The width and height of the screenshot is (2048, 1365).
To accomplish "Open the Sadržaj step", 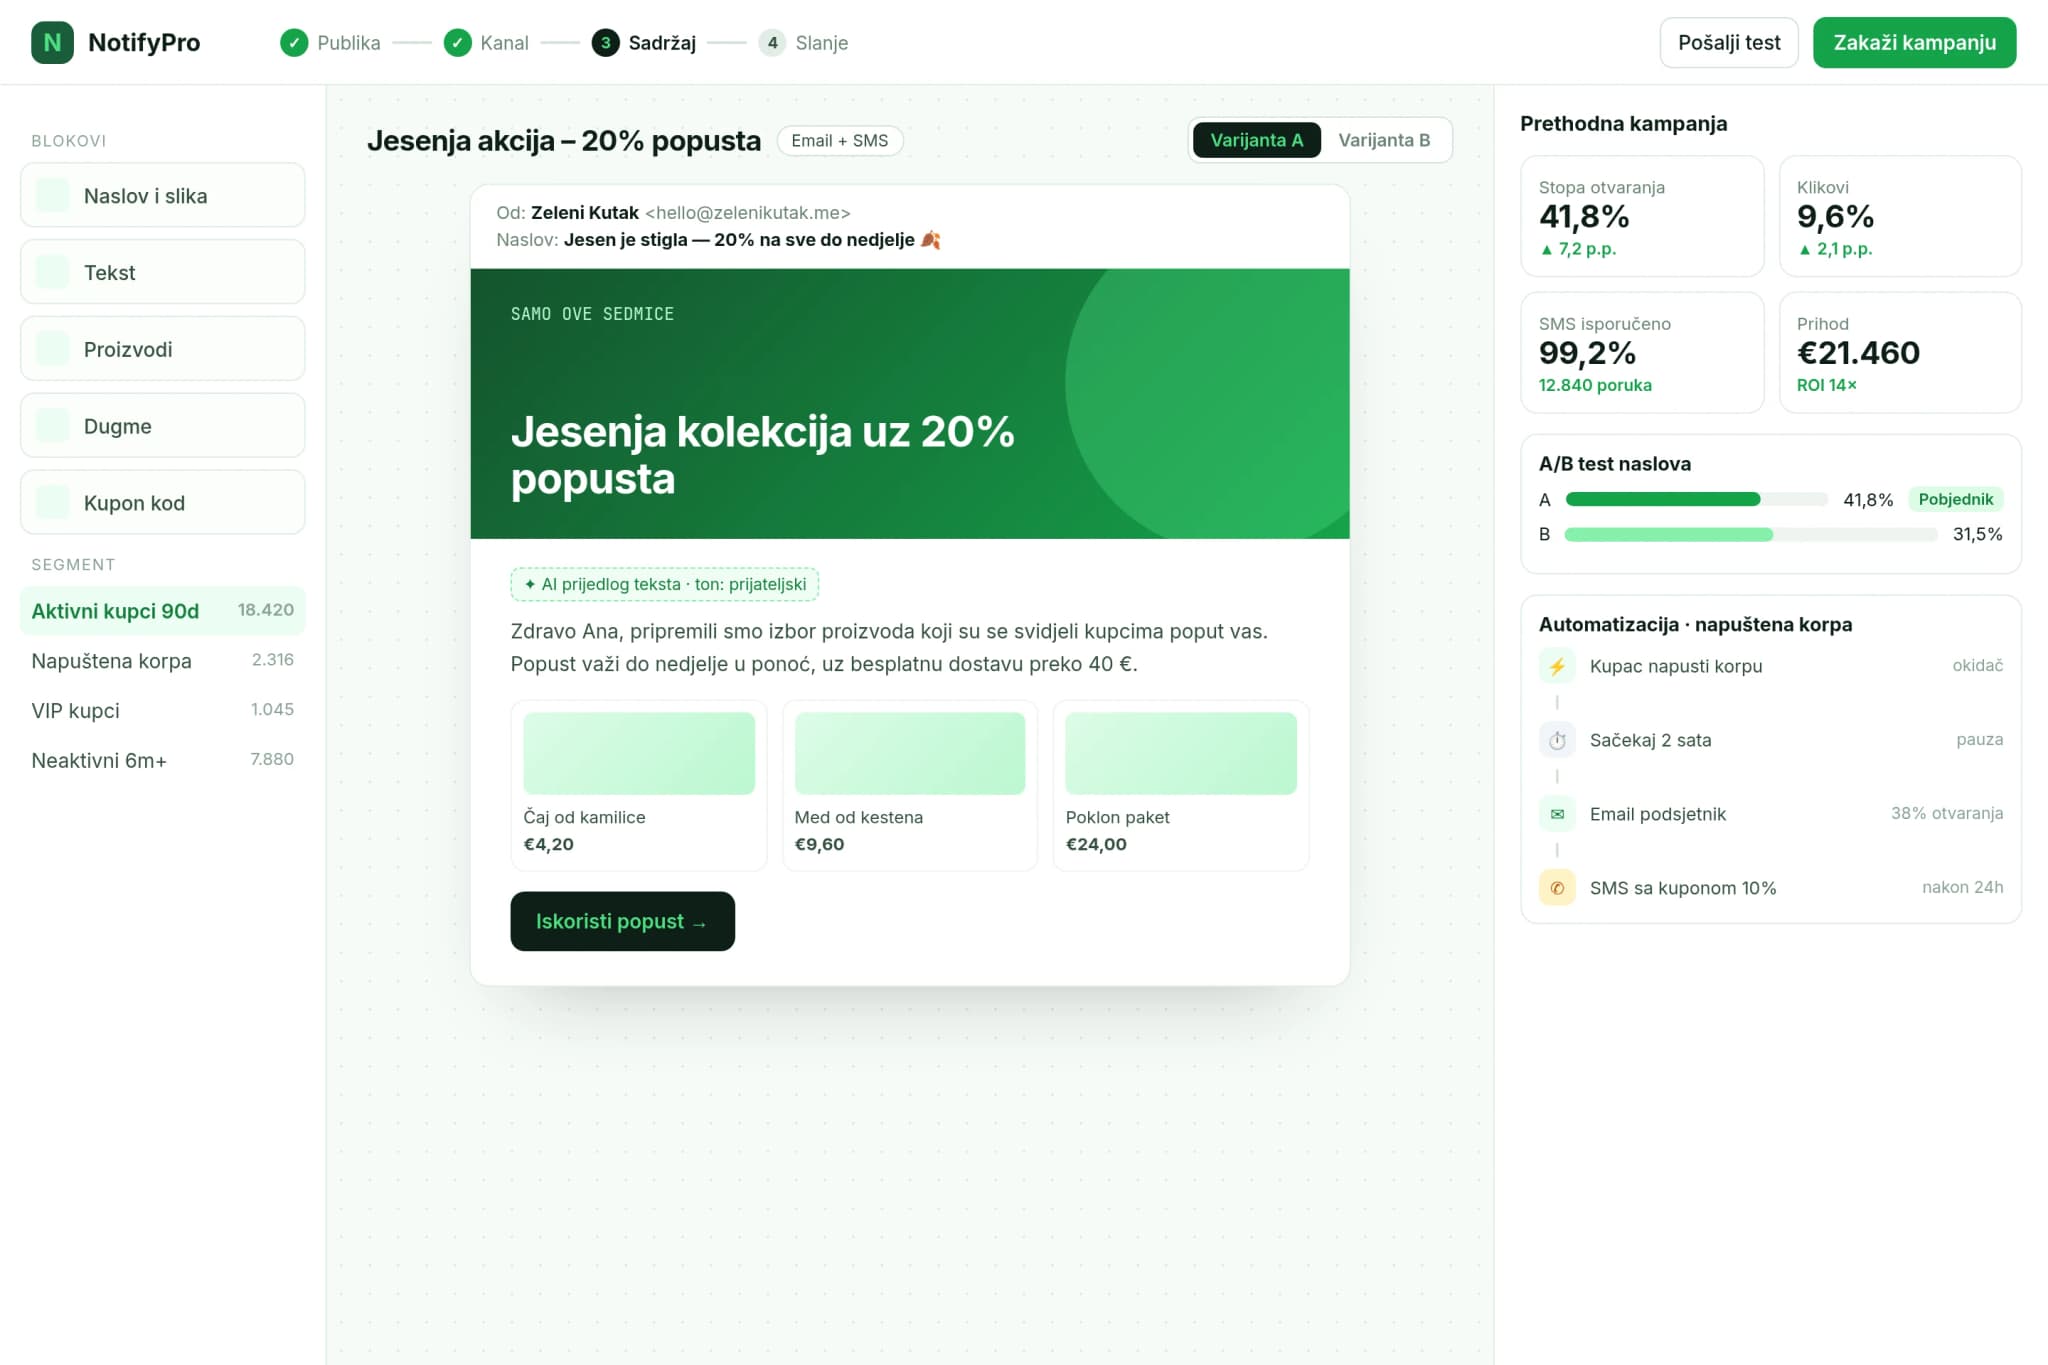I will 643,43.
